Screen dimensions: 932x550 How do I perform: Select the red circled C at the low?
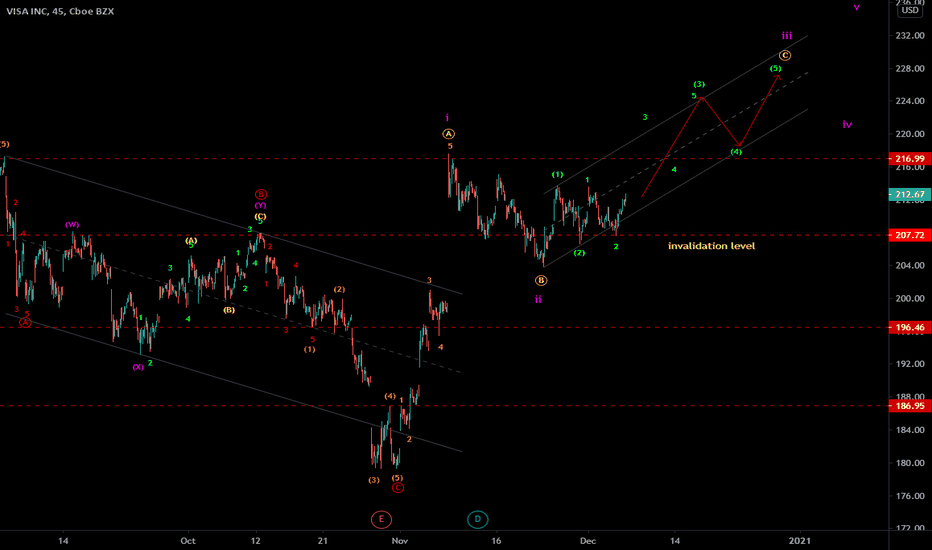tap(398, 488)
